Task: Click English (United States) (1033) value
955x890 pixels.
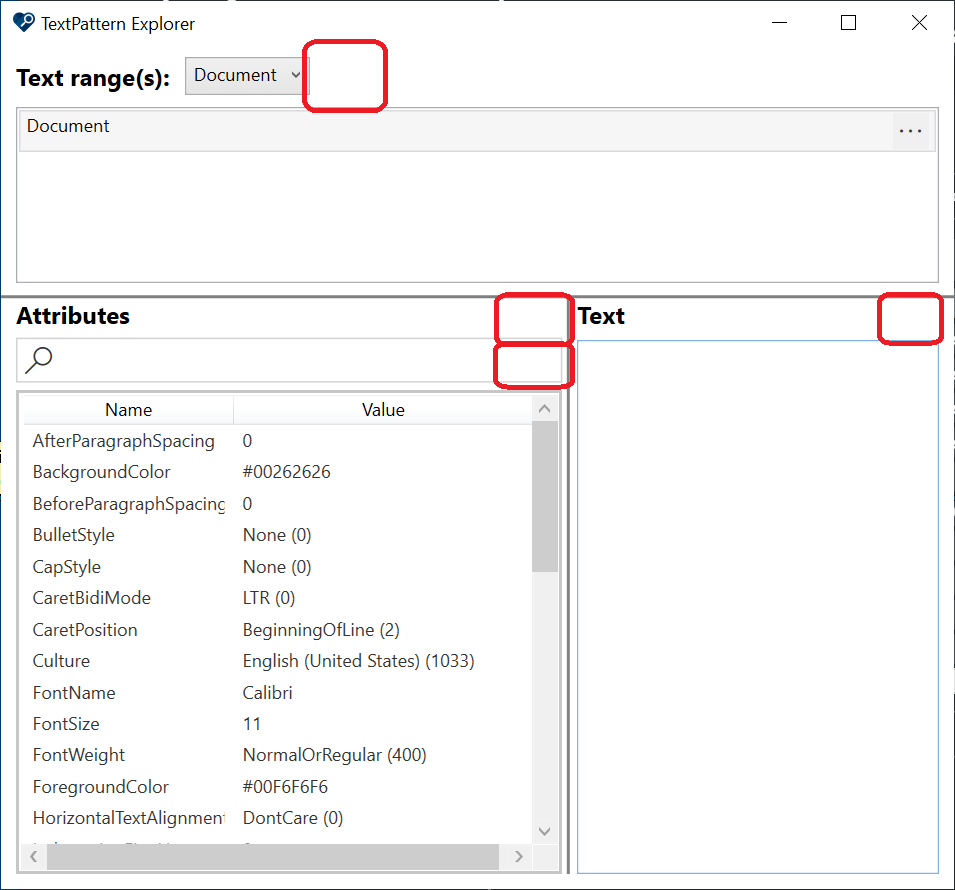Action: 358,661
